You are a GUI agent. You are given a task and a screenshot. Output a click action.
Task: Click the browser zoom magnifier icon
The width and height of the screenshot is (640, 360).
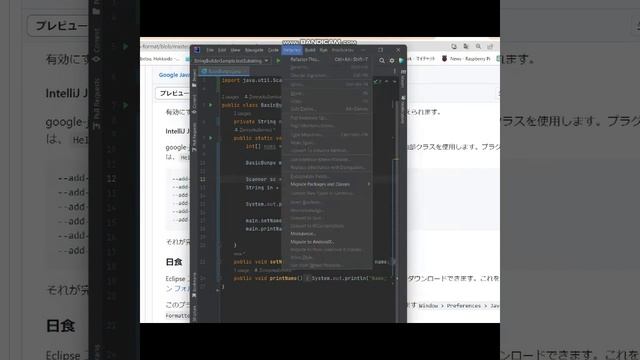click(x=478, y=47)
